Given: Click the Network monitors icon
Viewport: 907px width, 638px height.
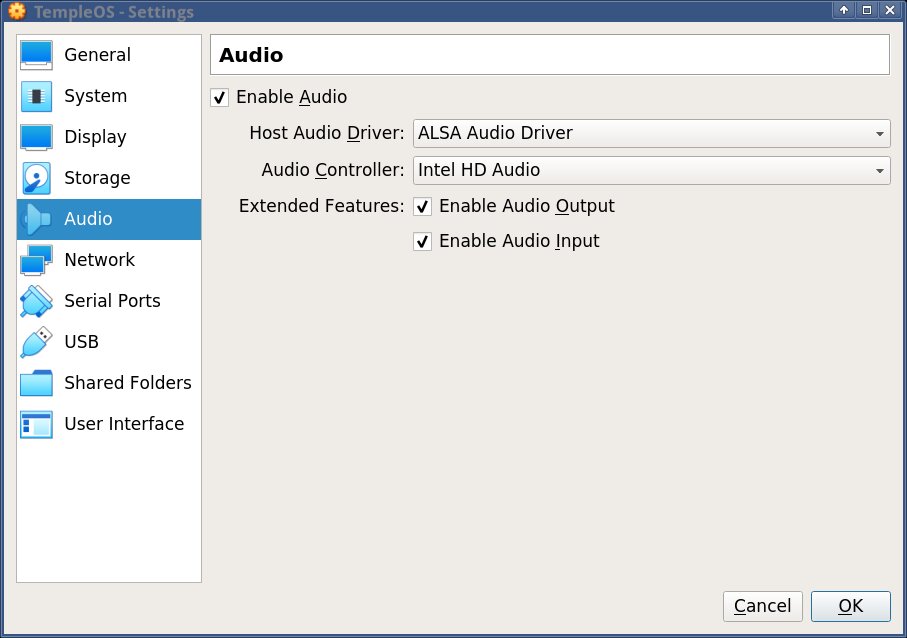Looking at the screenshot, I should click(36, 260).
